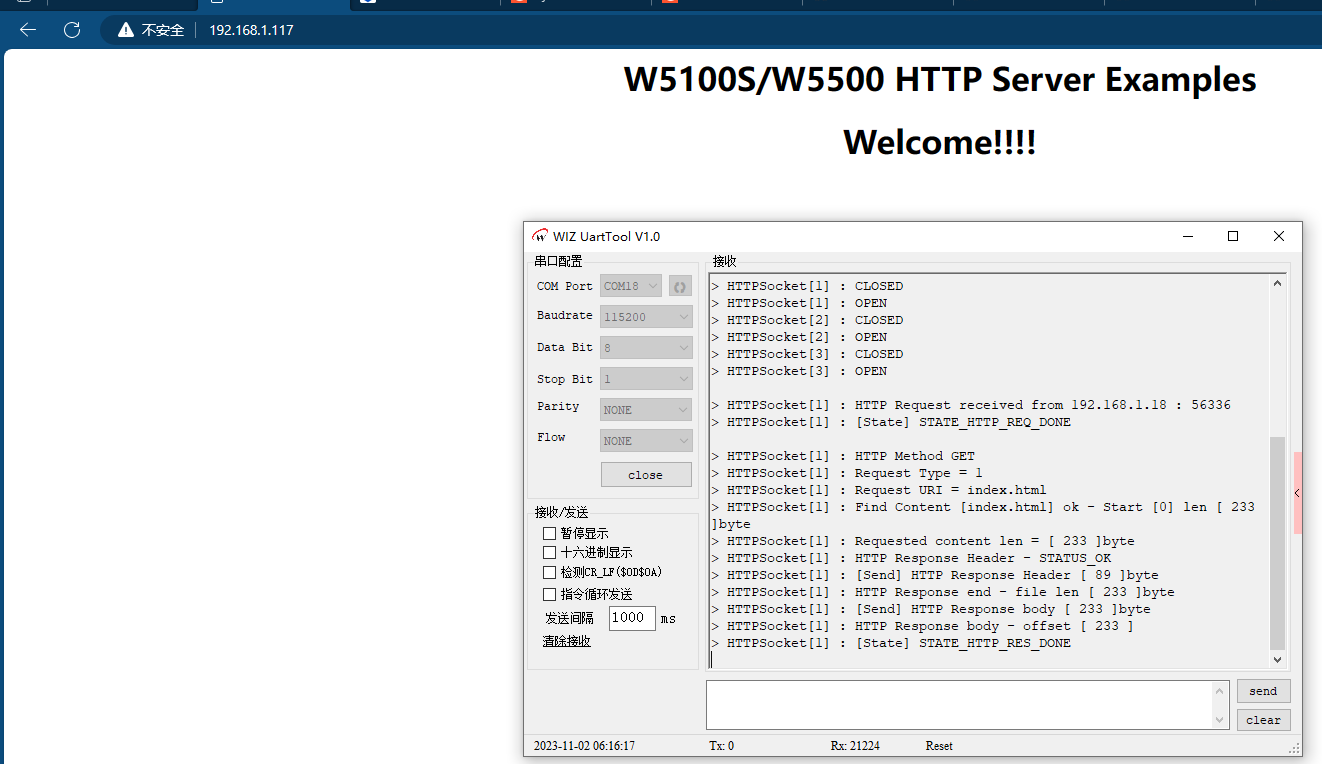Toggle the 检测CR_LF($0D$0A) checkbox

[x=549, y=573]
